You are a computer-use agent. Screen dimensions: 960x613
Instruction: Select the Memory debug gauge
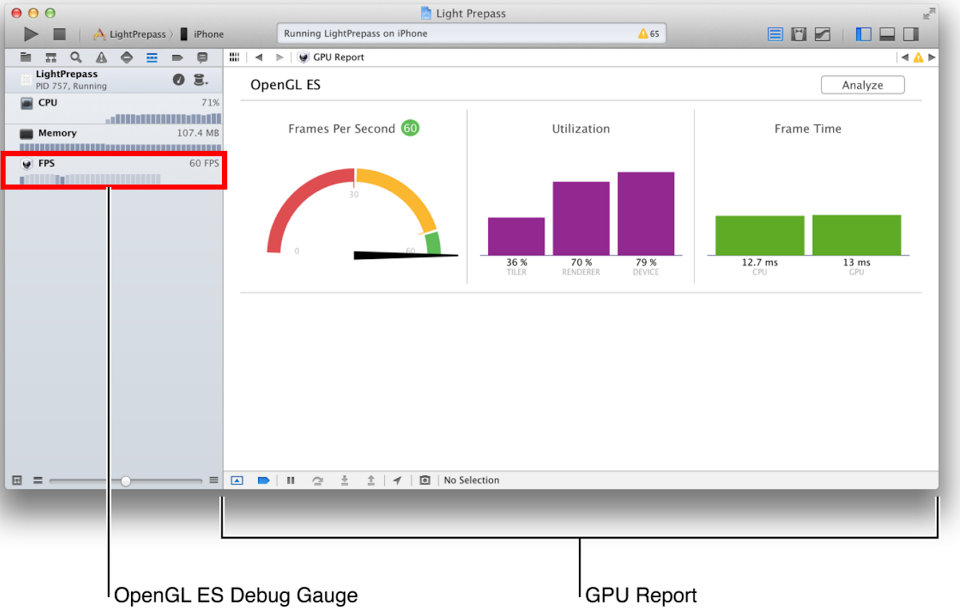[114, 138]
